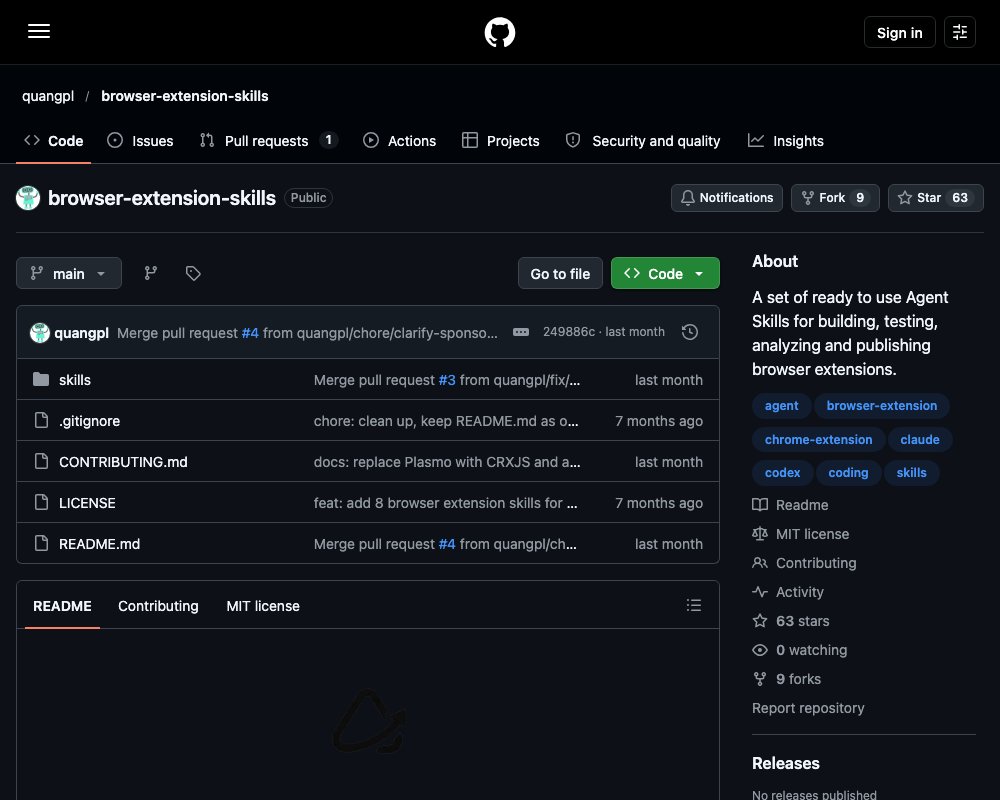Viewport: 1000px width, 800px height.
Task: Open the appearance settings icon beside Sign in
Action: point(959,32)
